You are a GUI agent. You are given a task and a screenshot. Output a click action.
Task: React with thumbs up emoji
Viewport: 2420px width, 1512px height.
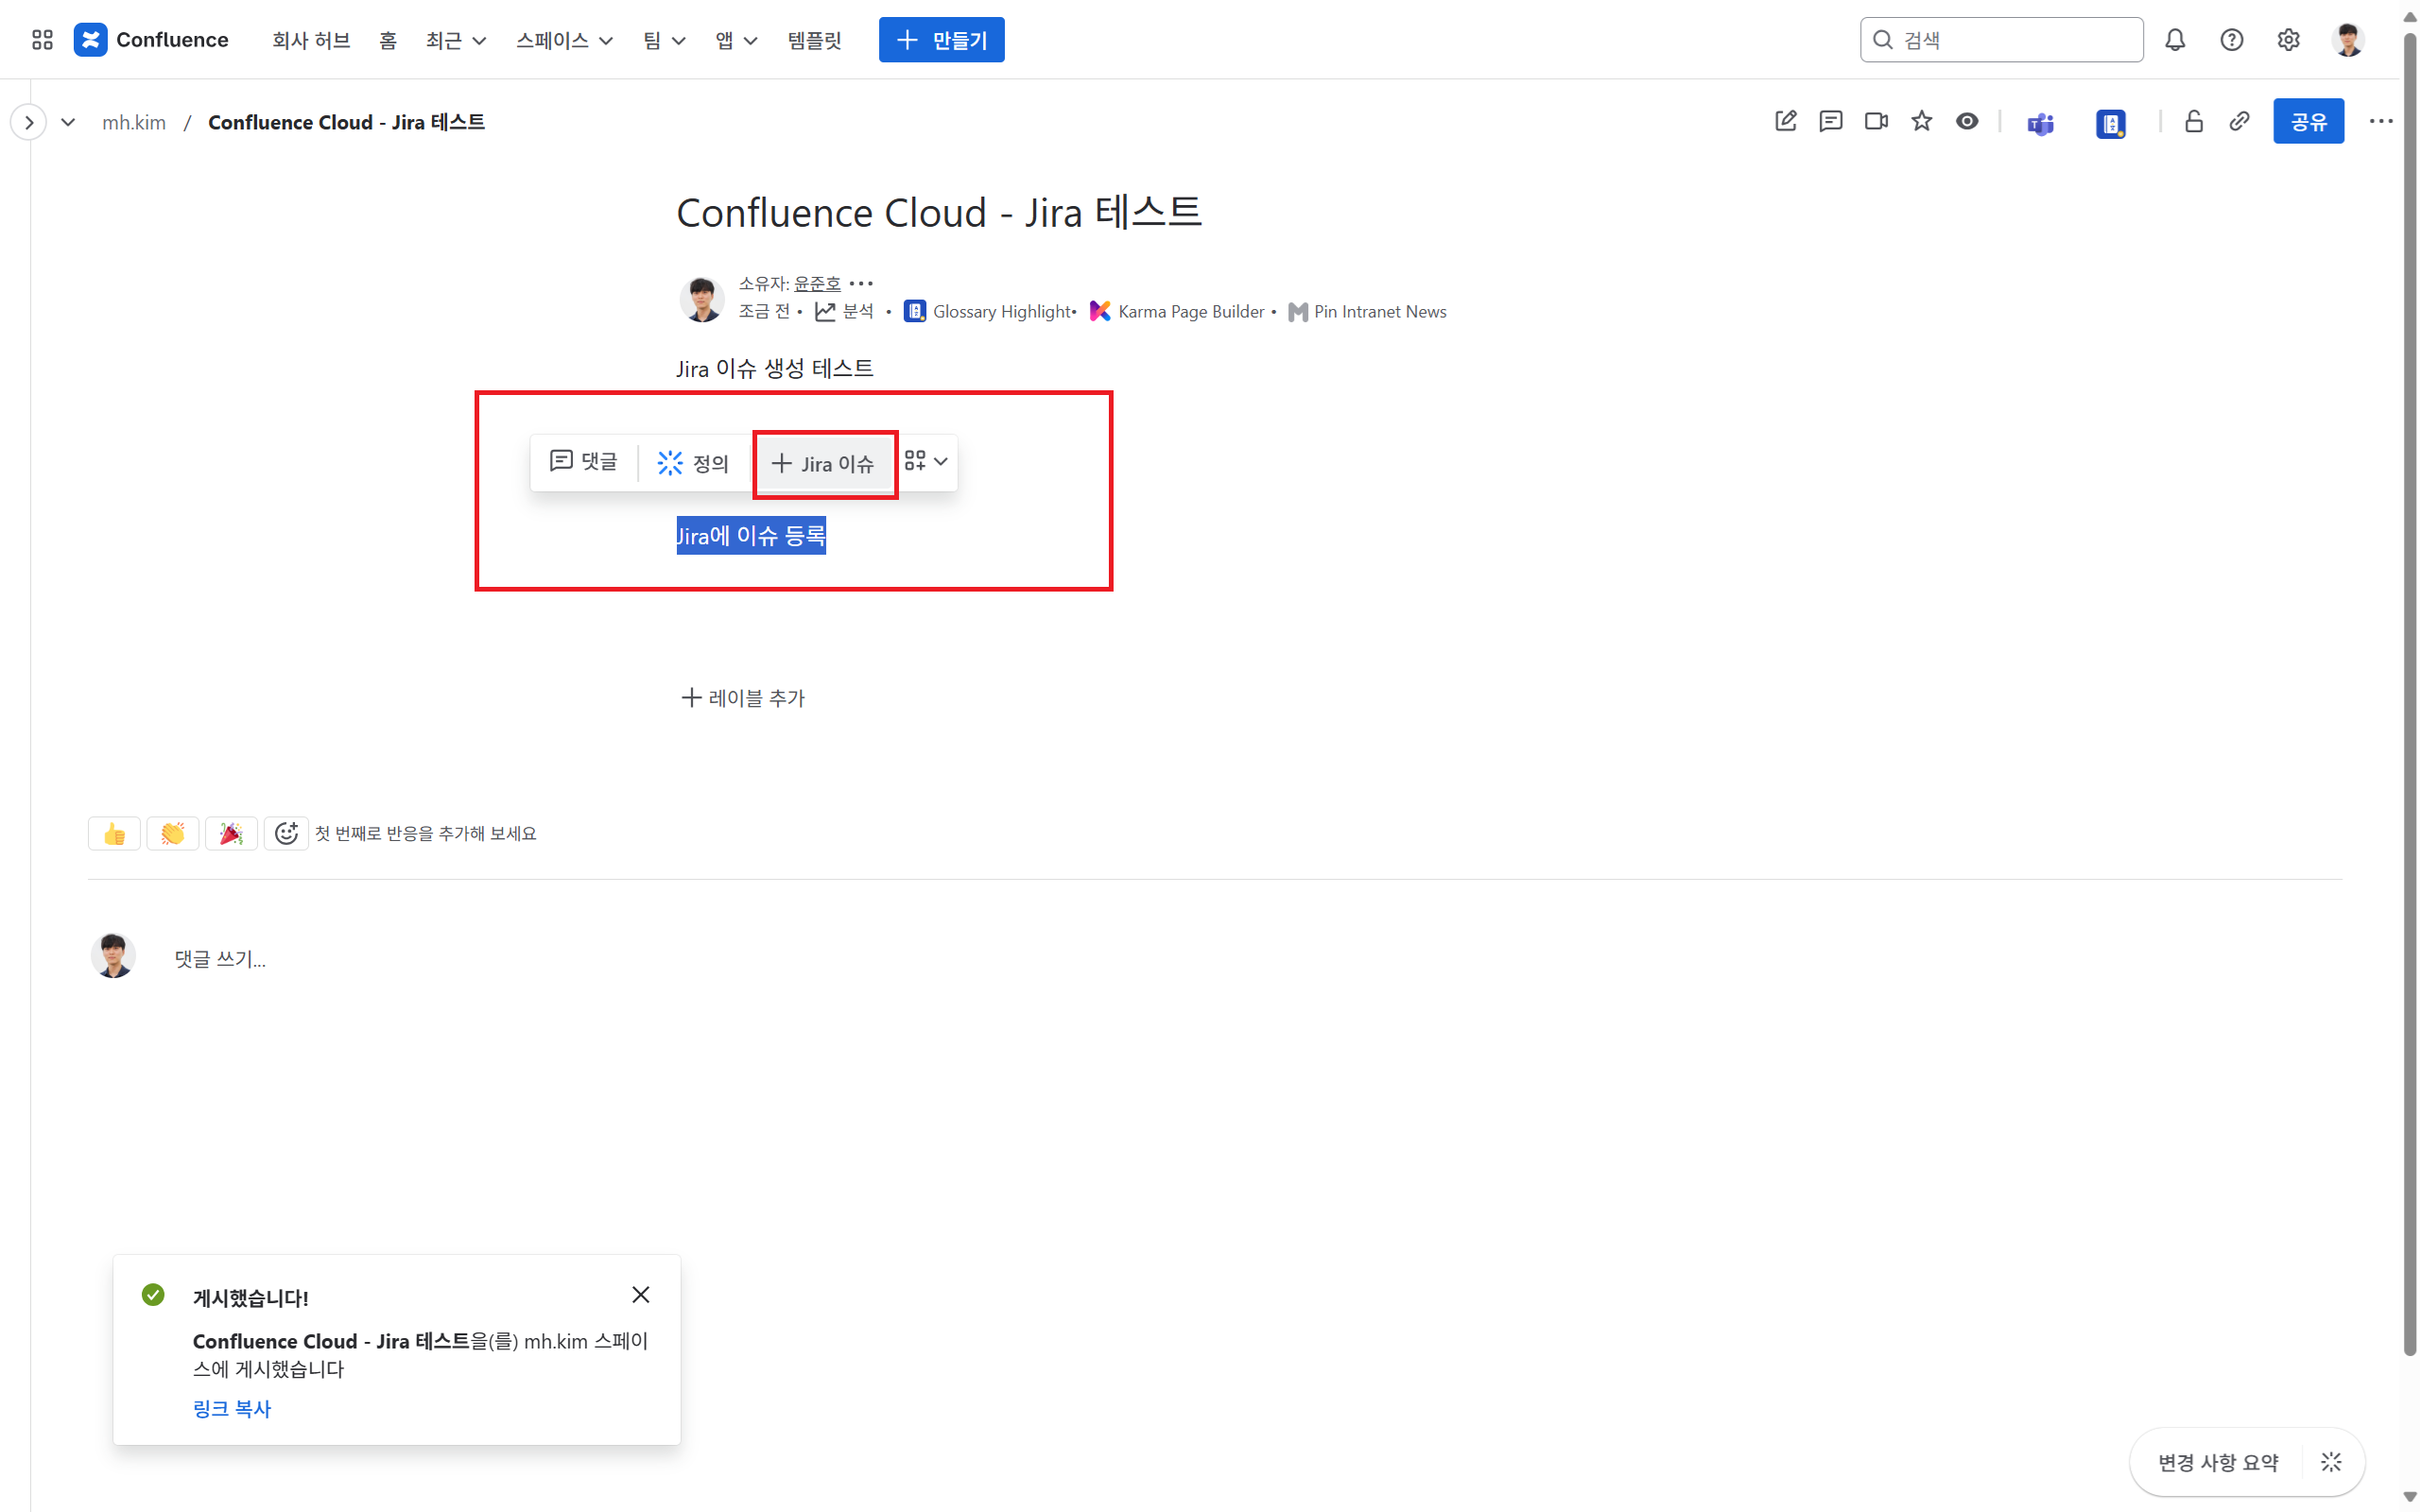pyautogui.click(x=114, y=833)
